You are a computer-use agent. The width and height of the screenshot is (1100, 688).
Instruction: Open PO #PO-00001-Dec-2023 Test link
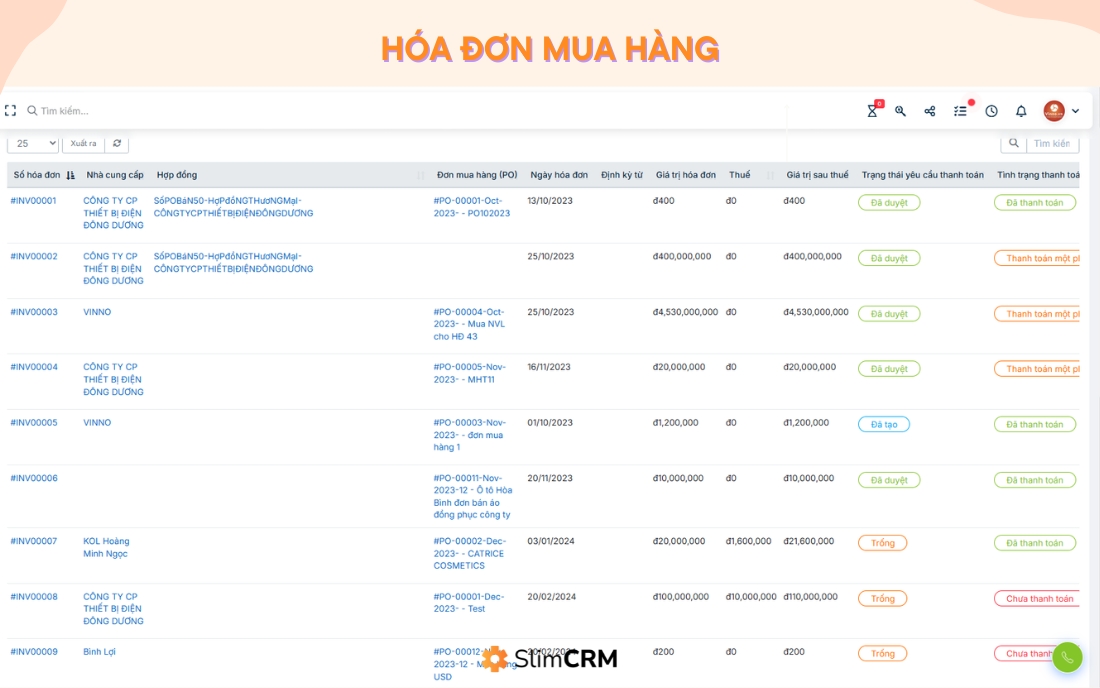pyautogui.click(x=468, y=602)
